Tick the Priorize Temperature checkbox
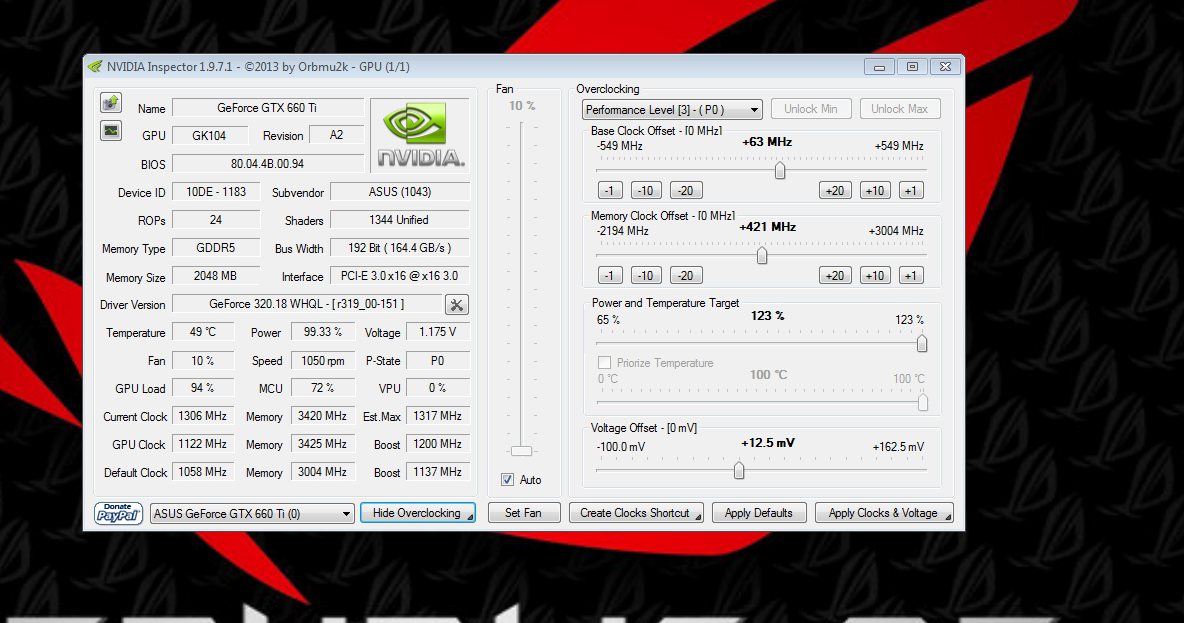 coord(604,362)
